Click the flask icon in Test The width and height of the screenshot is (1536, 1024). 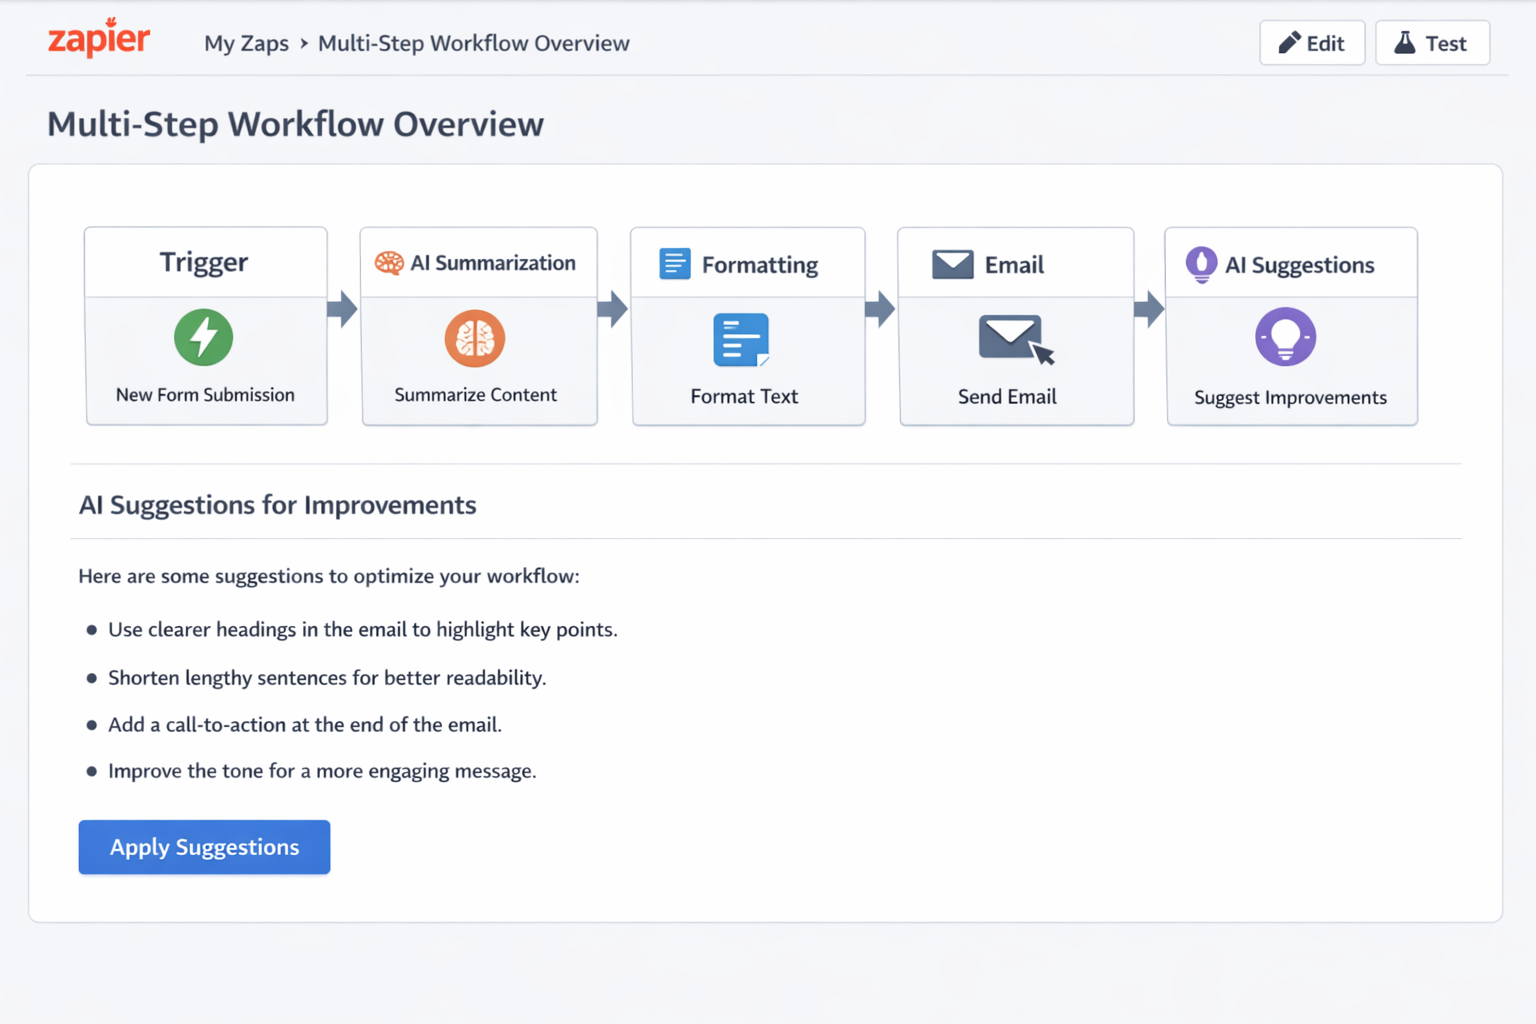pos(1405,43)
